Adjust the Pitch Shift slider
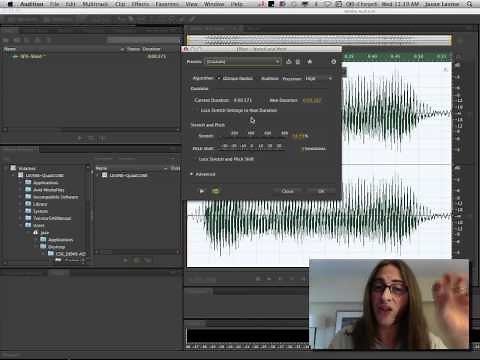Image resolution: width=480 pixels, height=360 pixels. (x=252, y=148)
